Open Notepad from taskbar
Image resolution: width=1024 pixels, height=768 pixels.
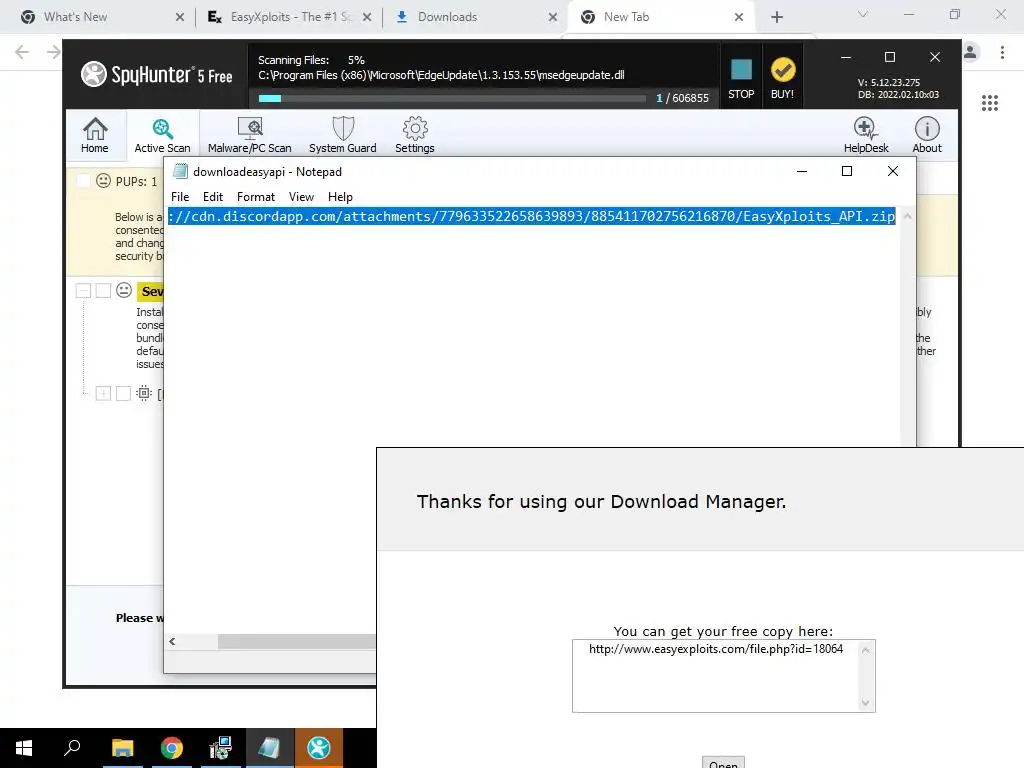pos(270,748)
